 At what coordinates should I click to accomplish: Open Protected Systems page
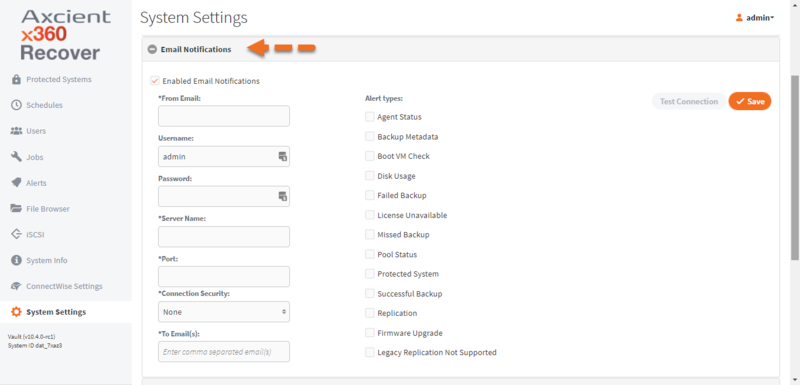coord(59,80)
